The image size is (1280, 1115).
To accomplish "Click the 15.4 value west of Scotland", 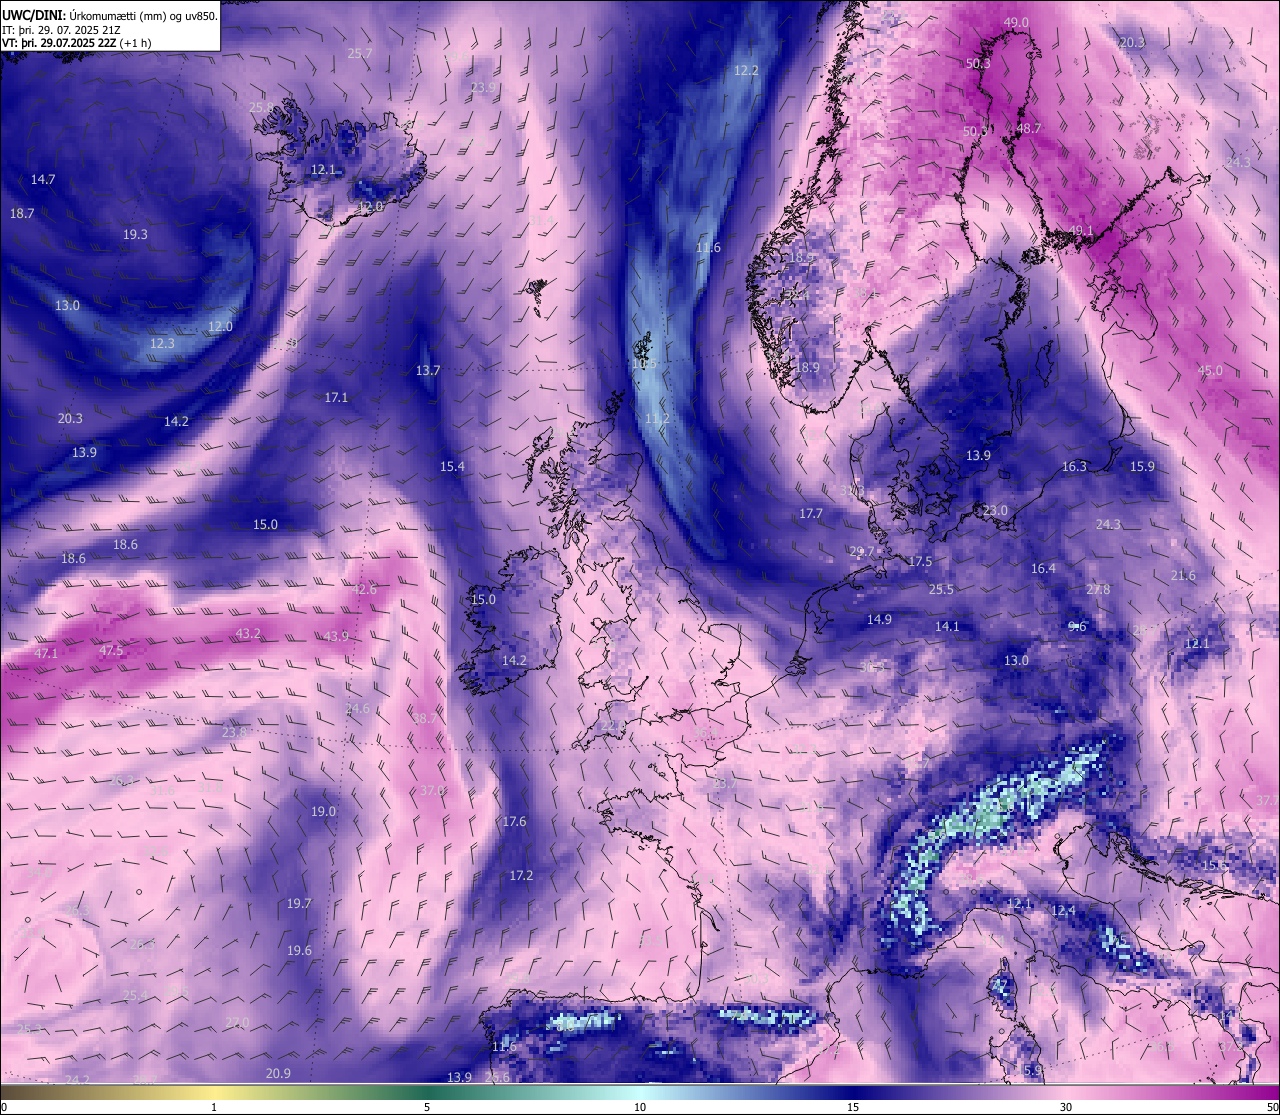I will (x=452, y=467).
